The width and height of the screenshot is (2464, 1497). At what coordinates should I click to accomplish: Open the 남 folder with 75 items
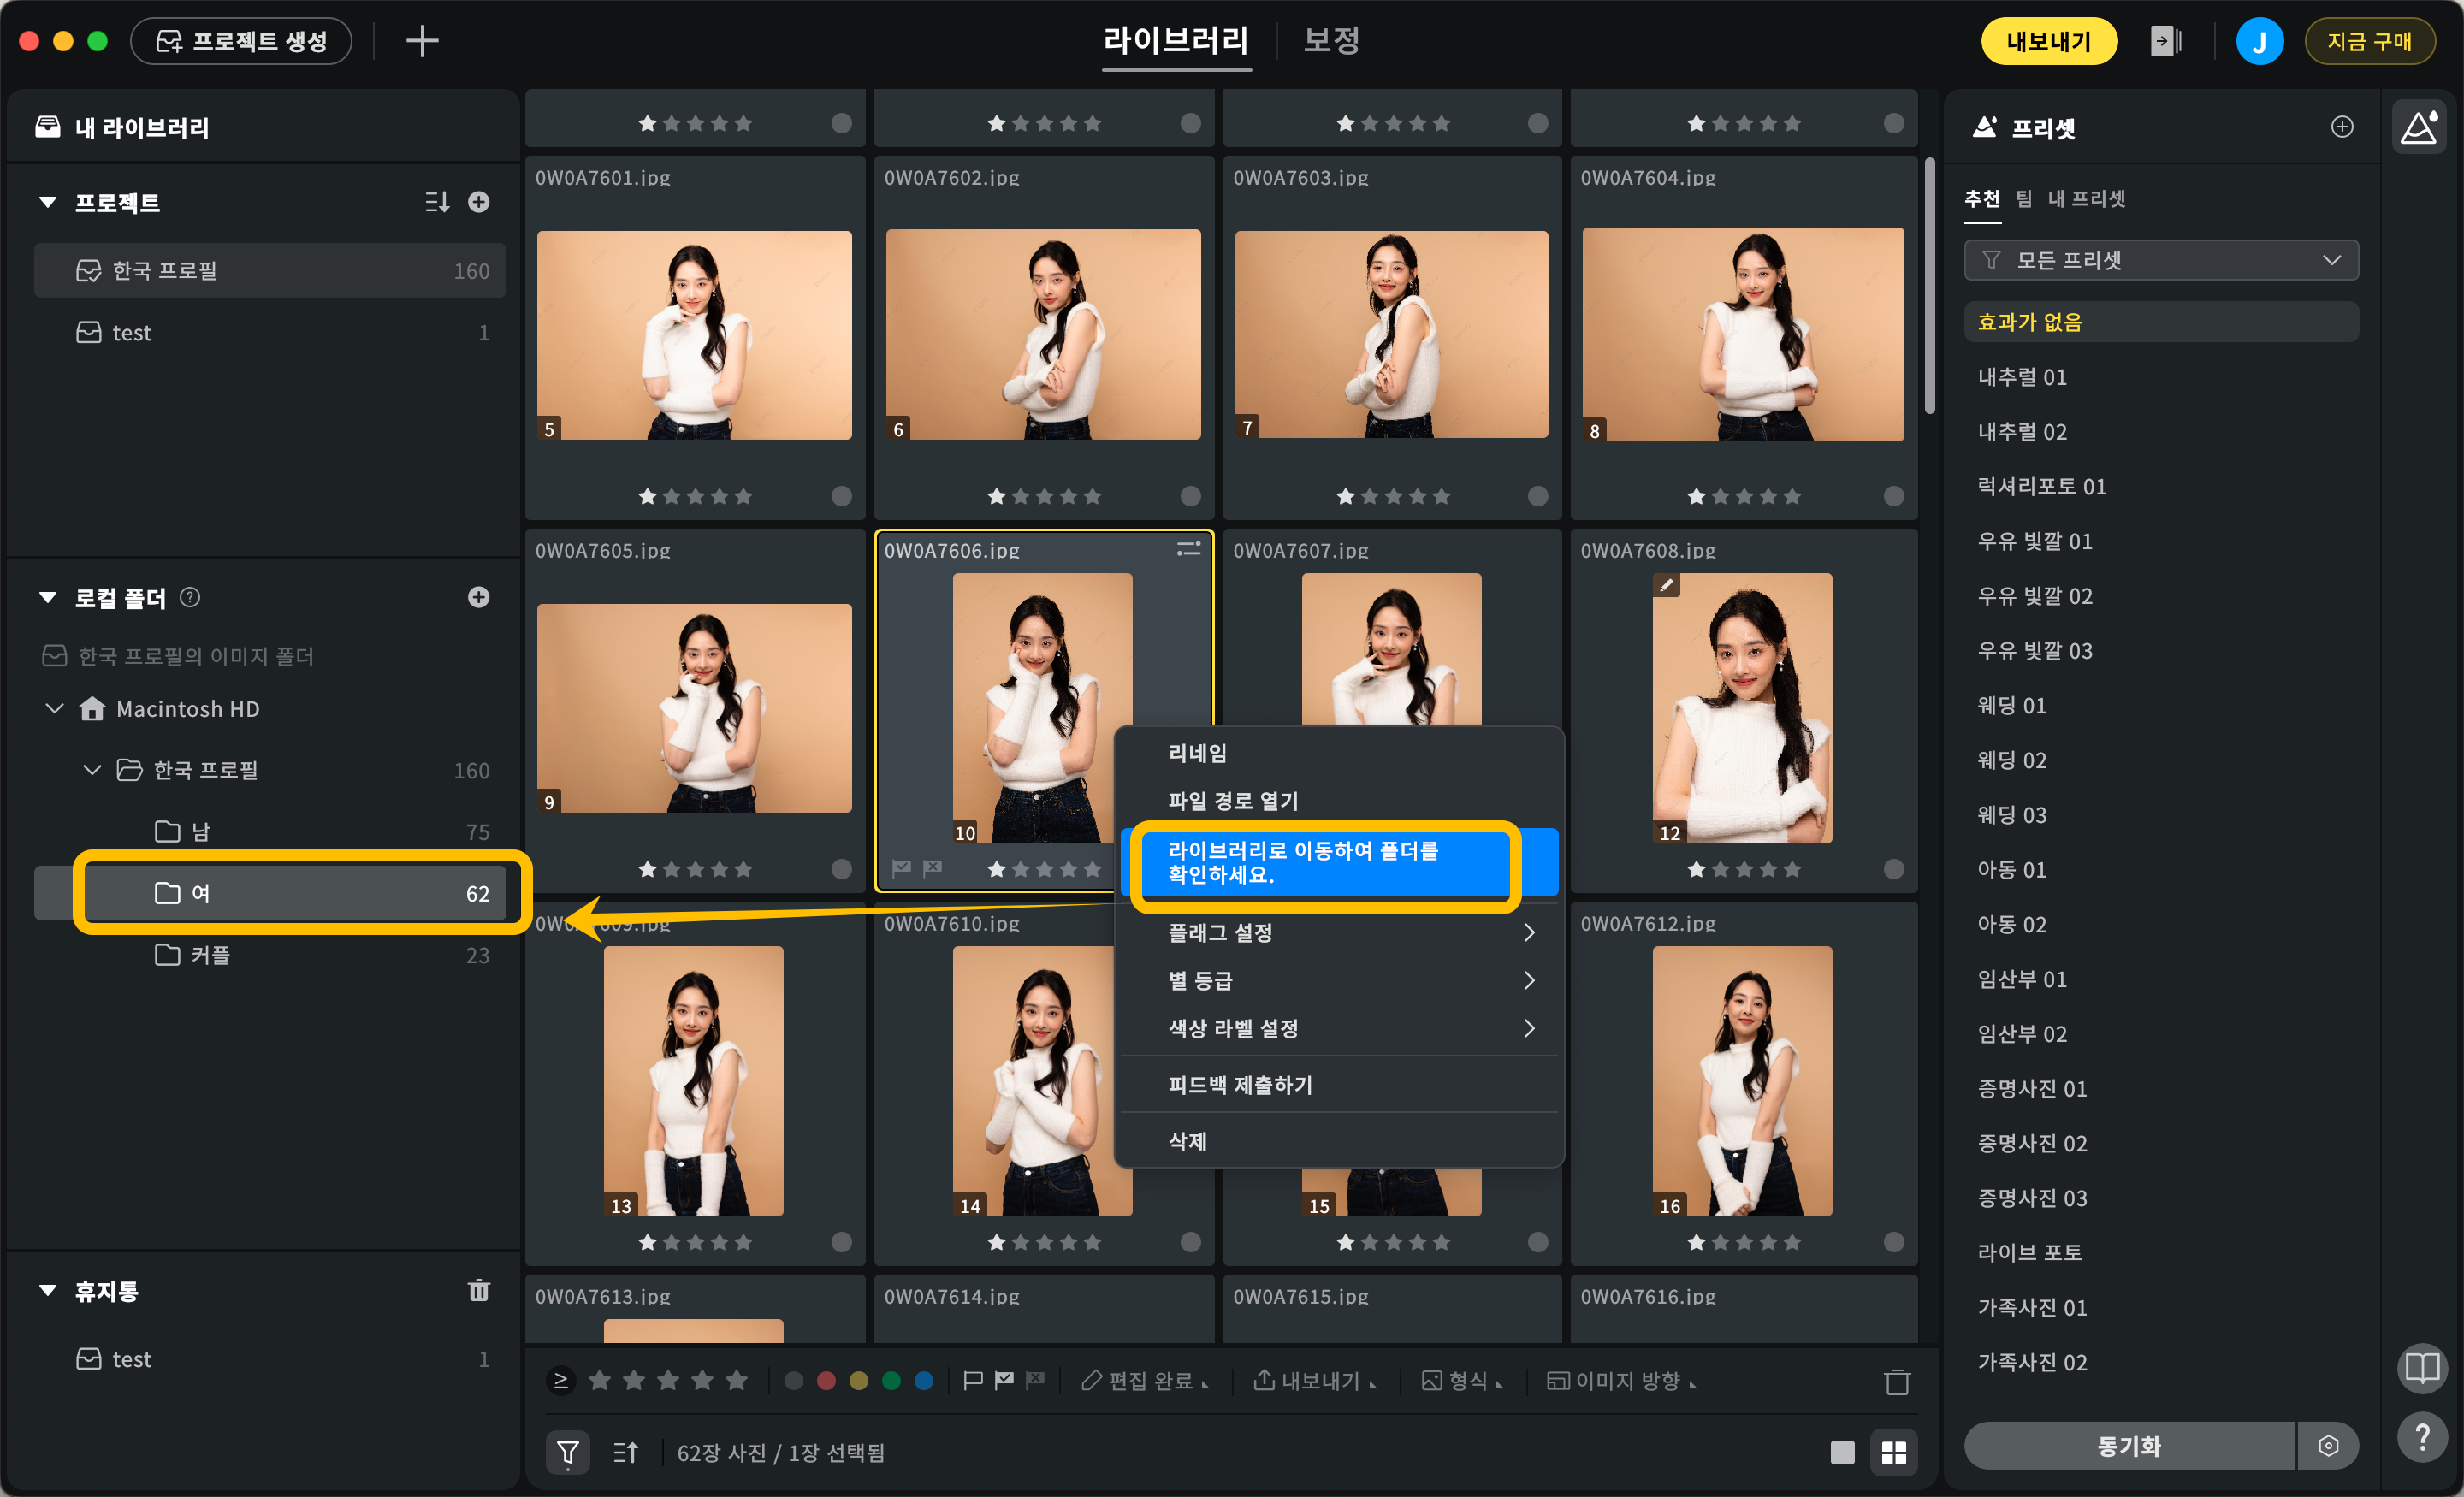(x=270, y=831)
